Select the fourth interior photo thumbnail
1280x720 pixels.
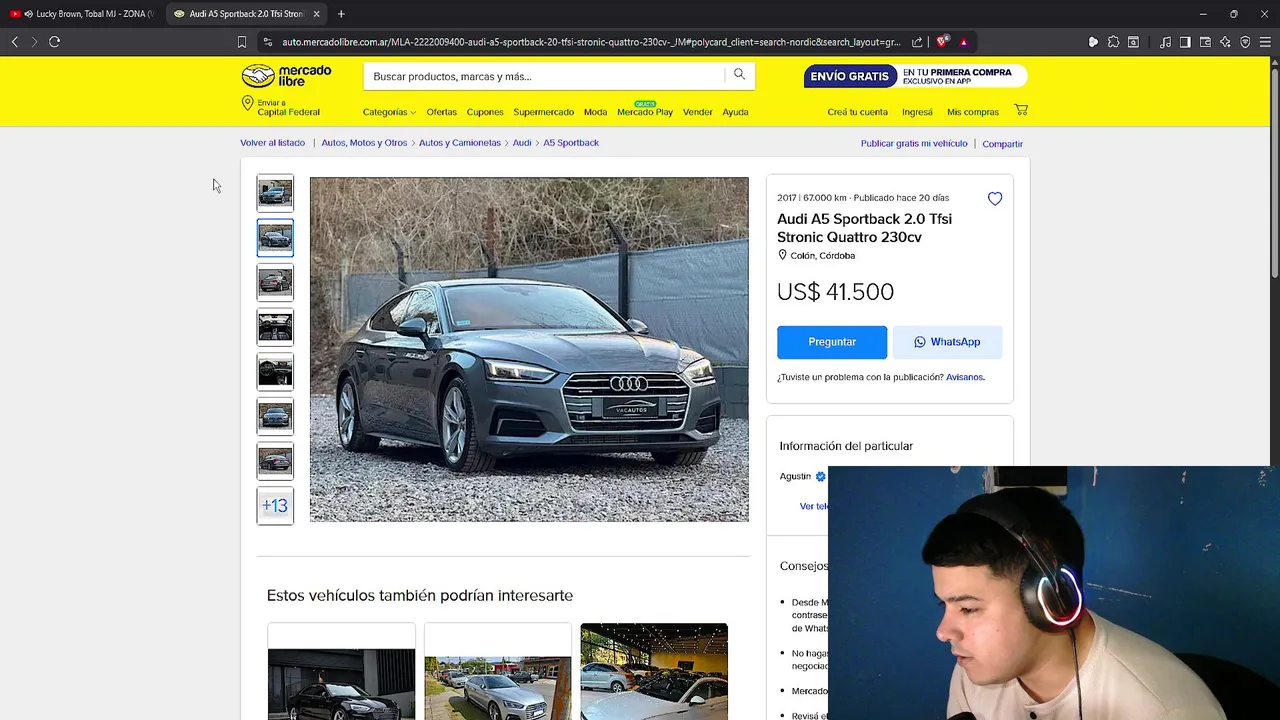point(275,327)
